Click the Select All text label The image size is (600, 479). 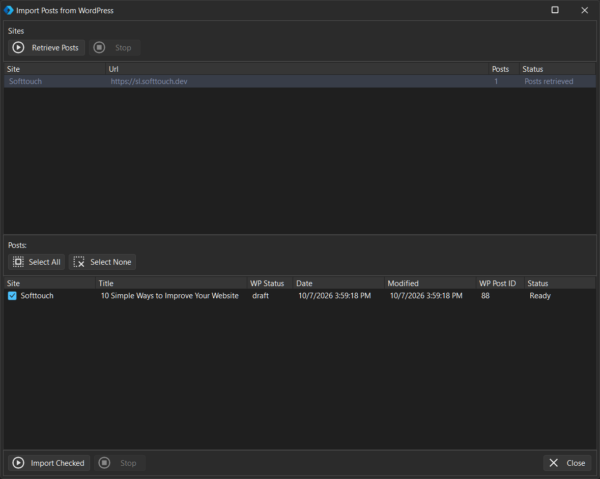click(x=44, y=262)
